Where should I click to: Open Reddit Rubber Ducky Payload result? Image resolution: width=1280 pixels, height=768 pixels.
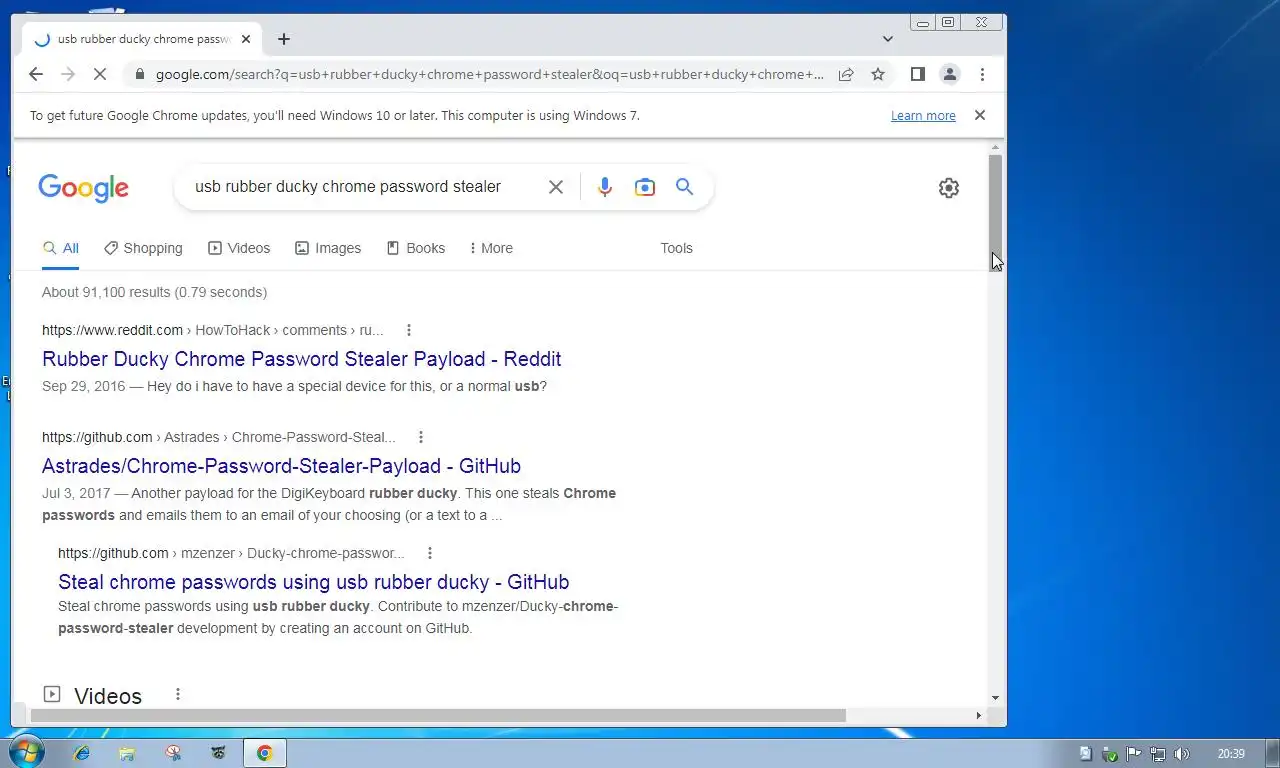click(x=301, y=359)
